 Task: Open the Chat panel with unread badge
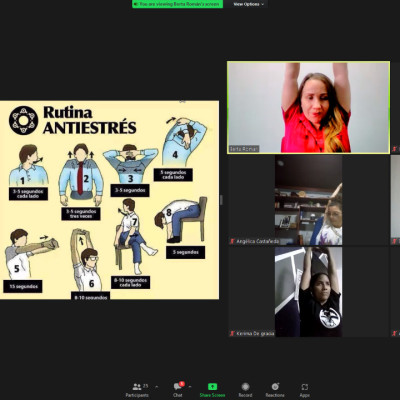(178, 386)
